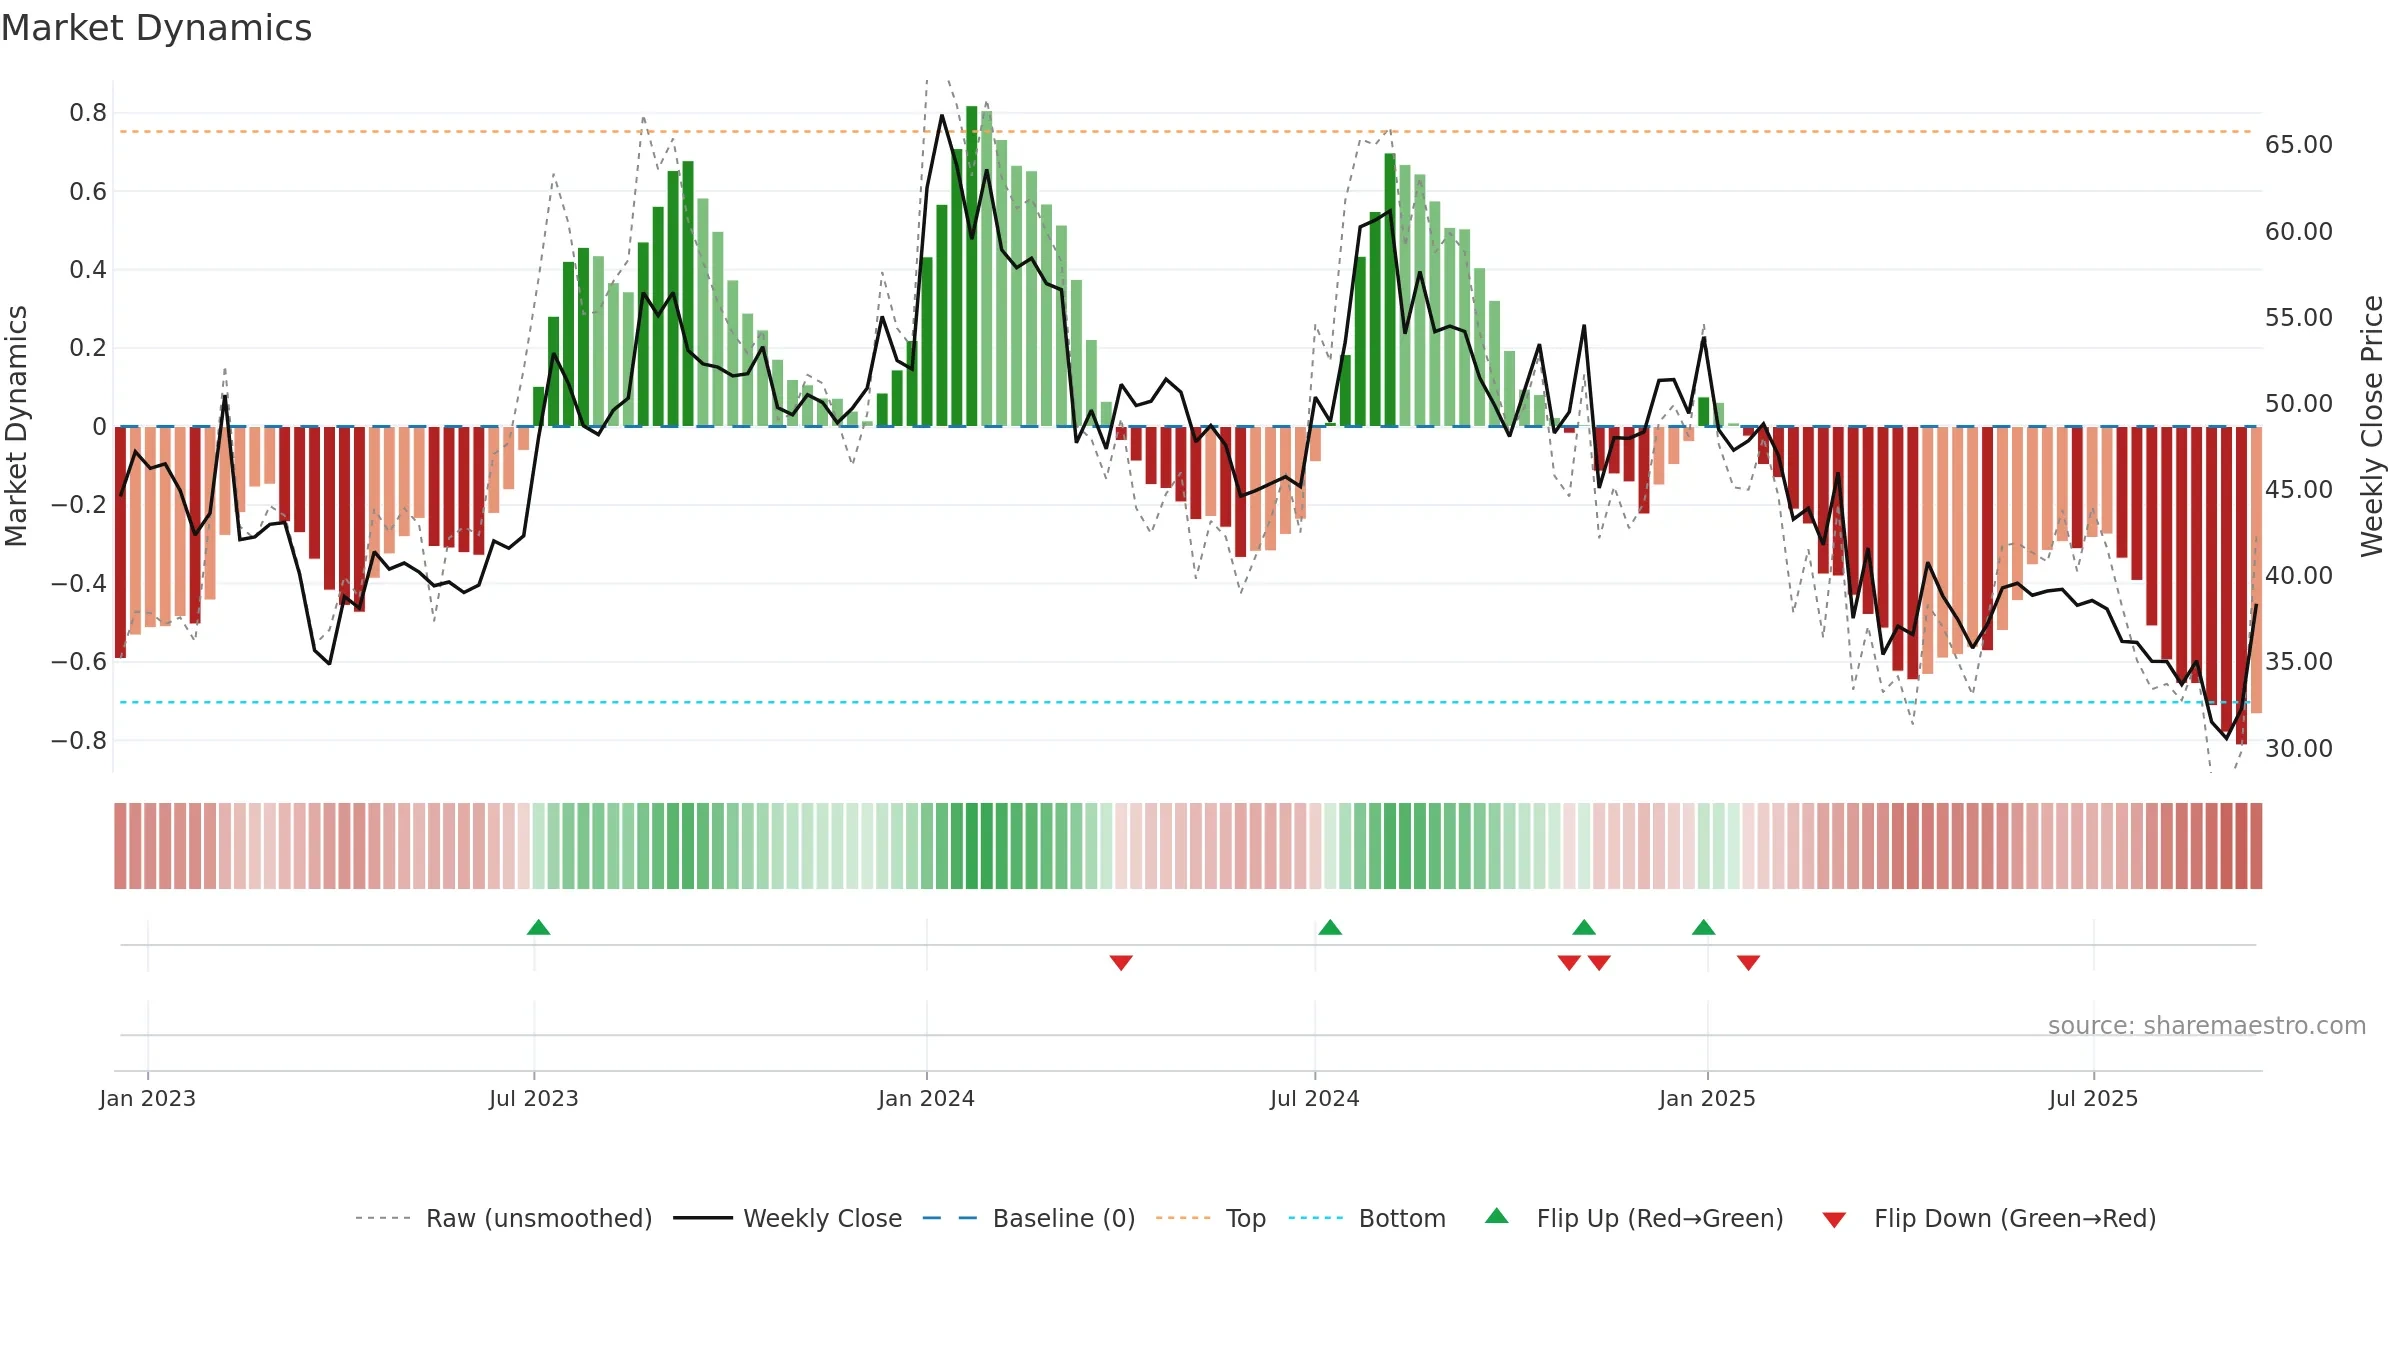Click the Flip Up marker near Jul 2024
The height and width of the screenshot is (1350, 2400).
click(x=1330, y=928)
